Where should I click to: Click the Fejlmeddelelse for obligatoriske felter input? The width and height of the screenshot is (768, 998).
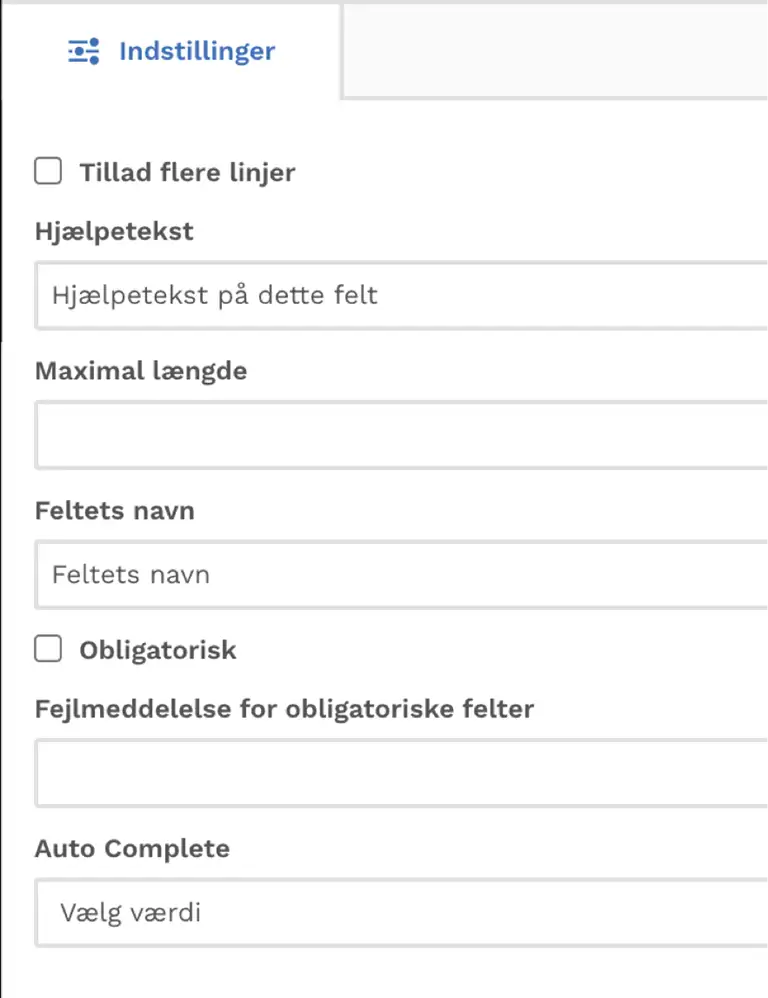point(401,773)
